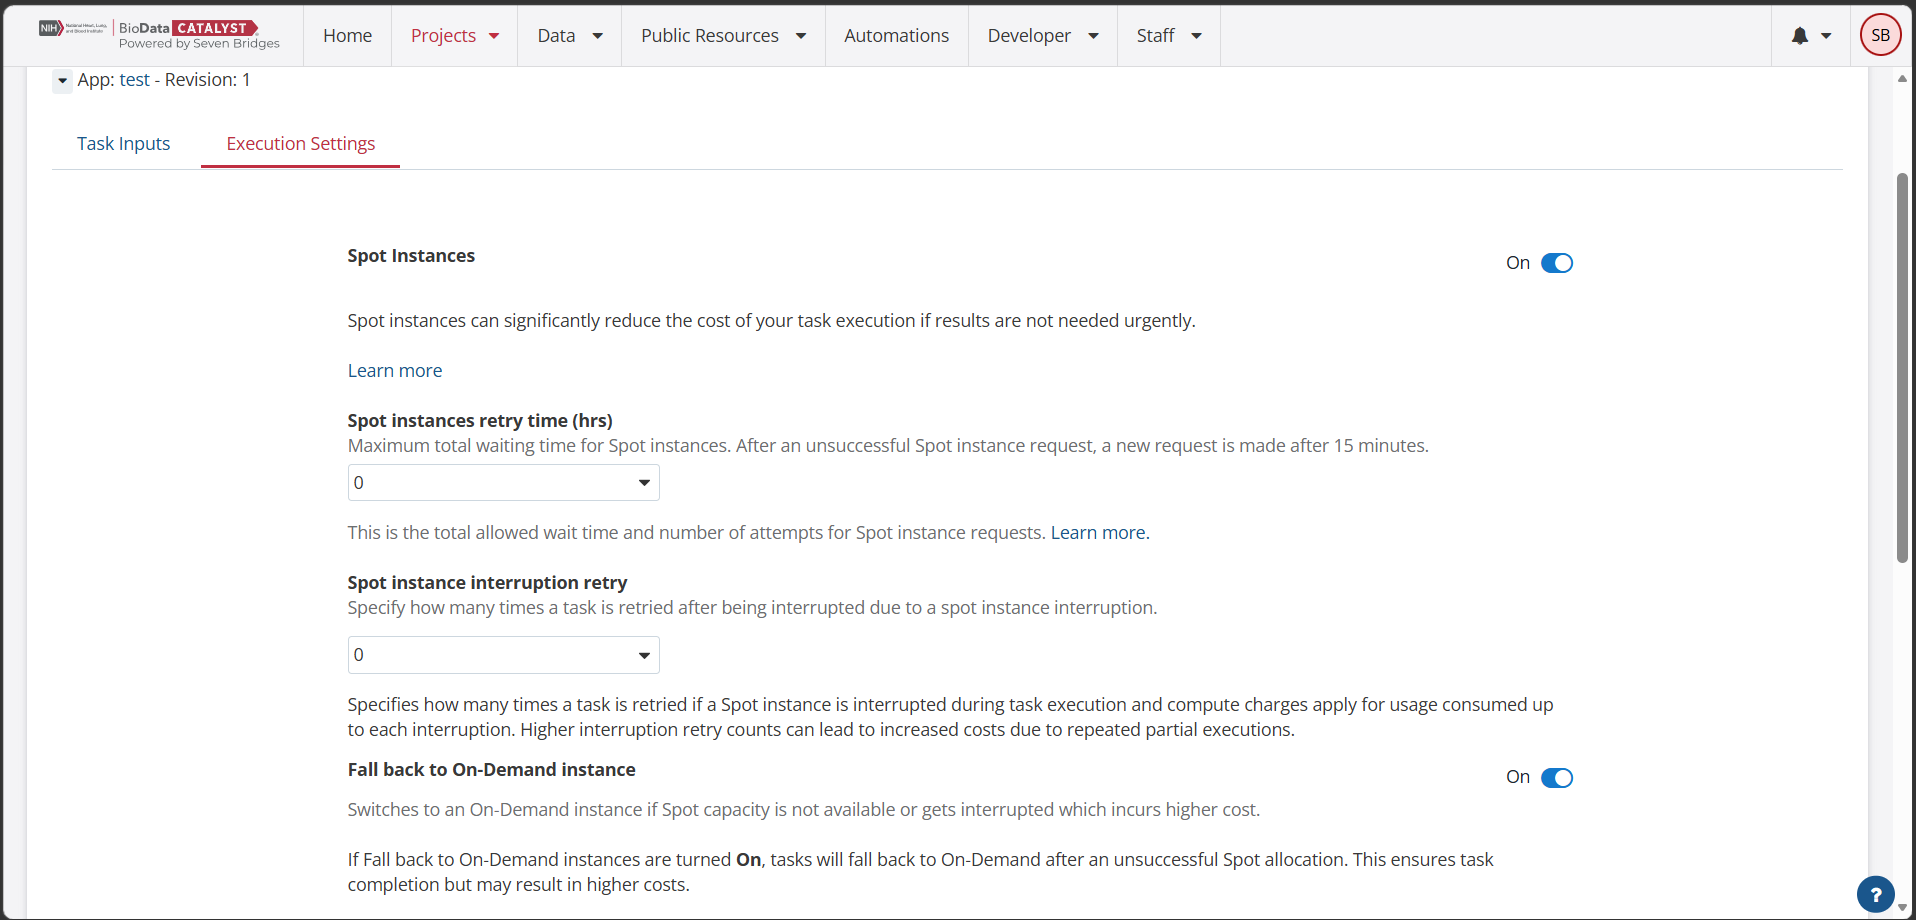Expand the Projects menu
Viewport: 1916px width, 920px height.
pyautogui.click(x=454, y=36)
